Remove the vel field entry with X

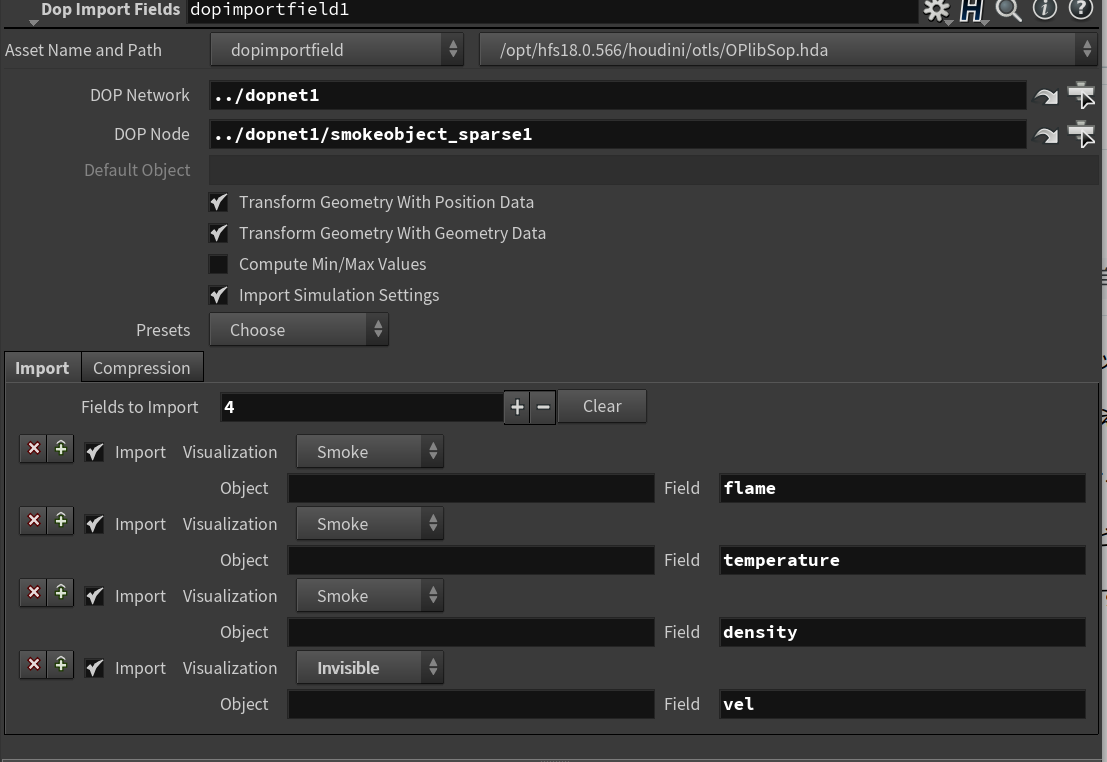(x=33, y=665)
